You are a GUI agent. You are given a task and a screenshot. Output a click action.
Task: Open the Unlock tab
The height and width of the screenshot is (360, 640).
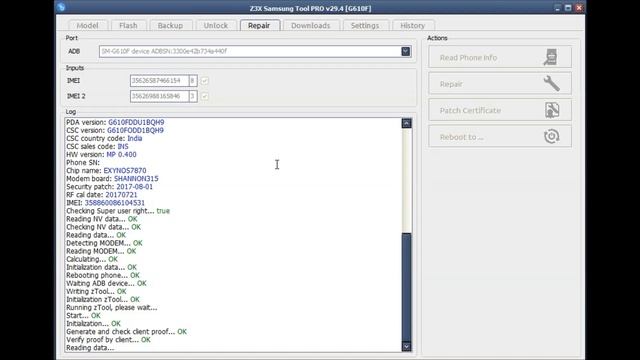[216, 25]
